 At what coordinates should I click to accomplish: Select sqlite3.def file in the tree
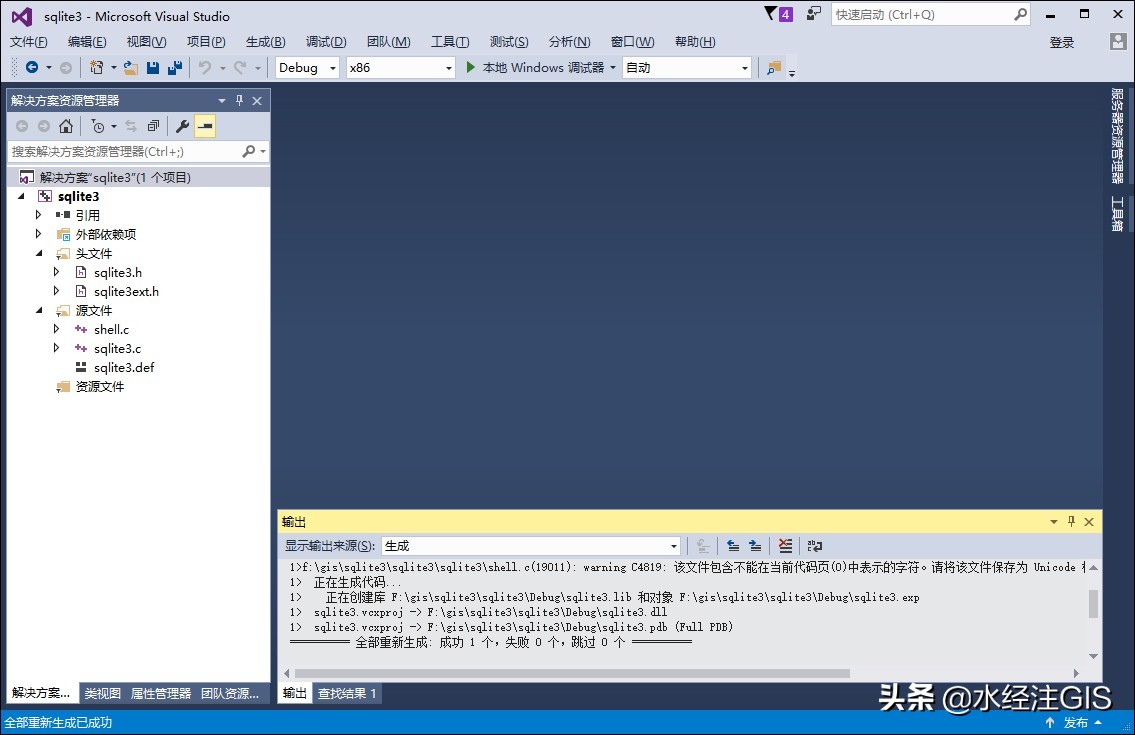coord(124,367)
